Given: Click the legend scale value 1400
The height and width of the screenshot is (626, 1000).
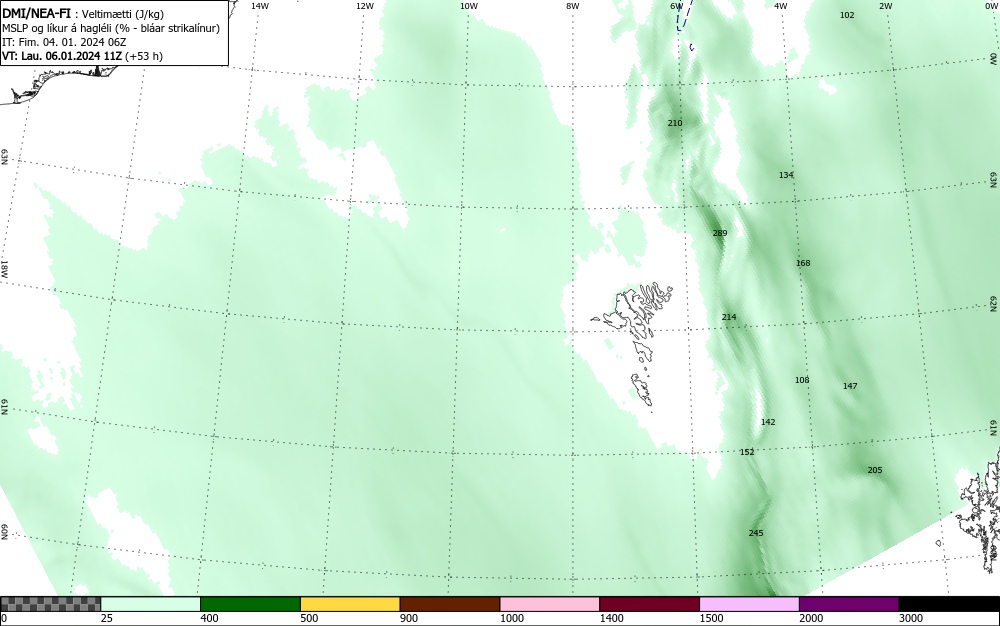Looking at the screenshot, I should pos(611,618).
